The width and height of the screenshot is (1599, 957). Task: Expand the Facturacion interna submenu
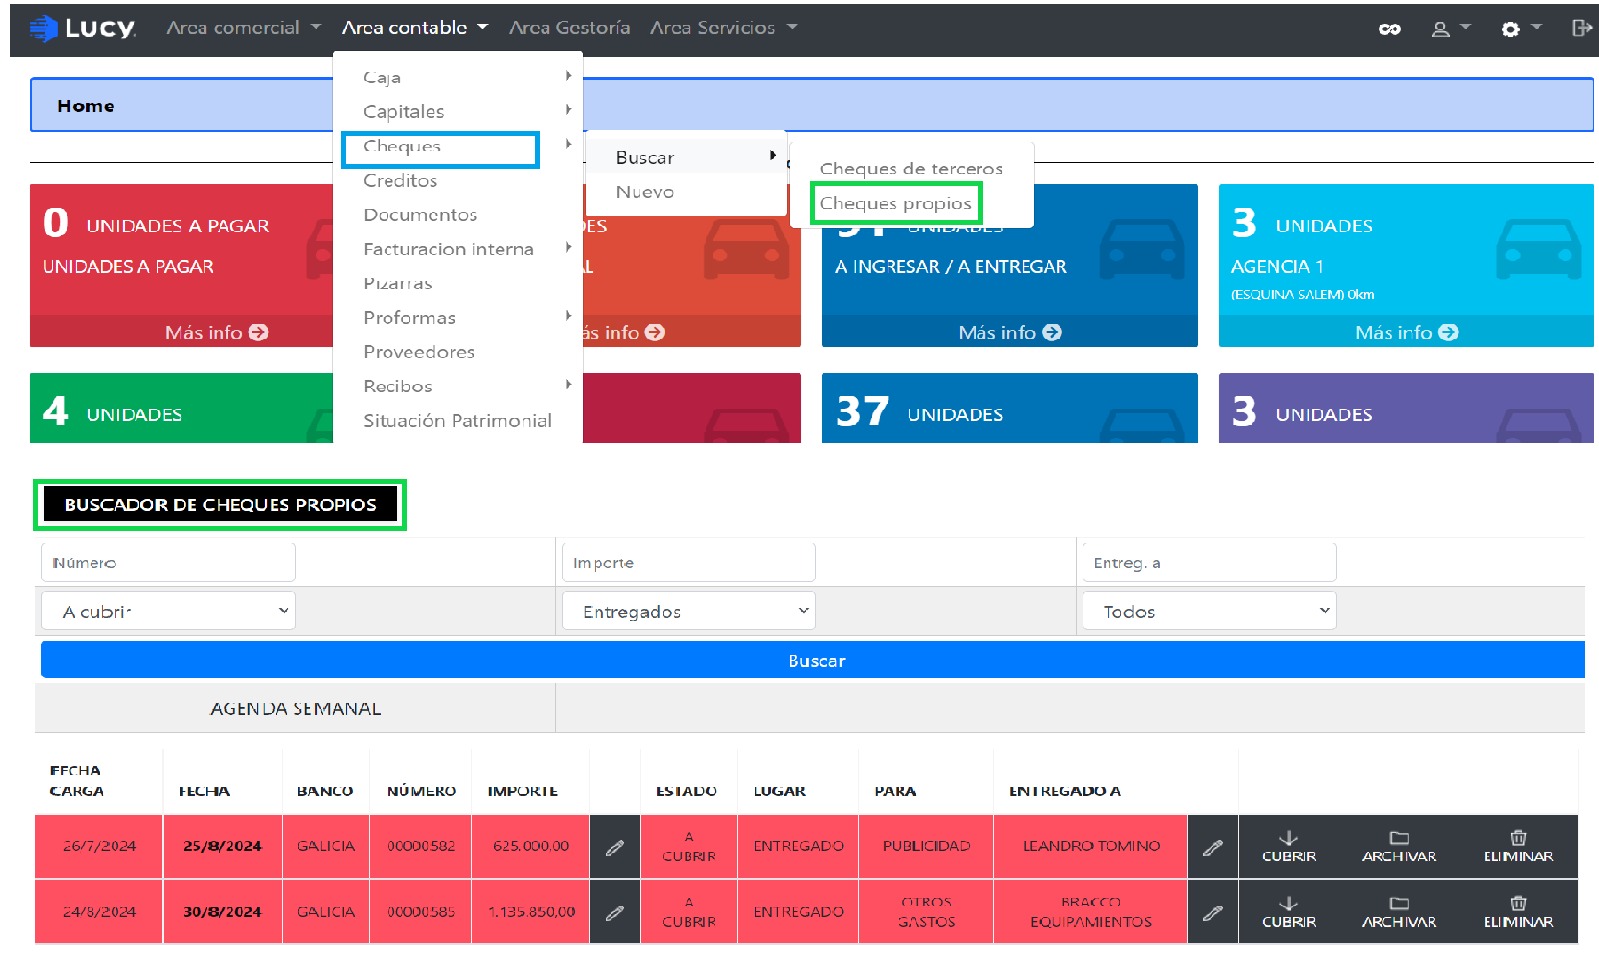coord(458,249)
